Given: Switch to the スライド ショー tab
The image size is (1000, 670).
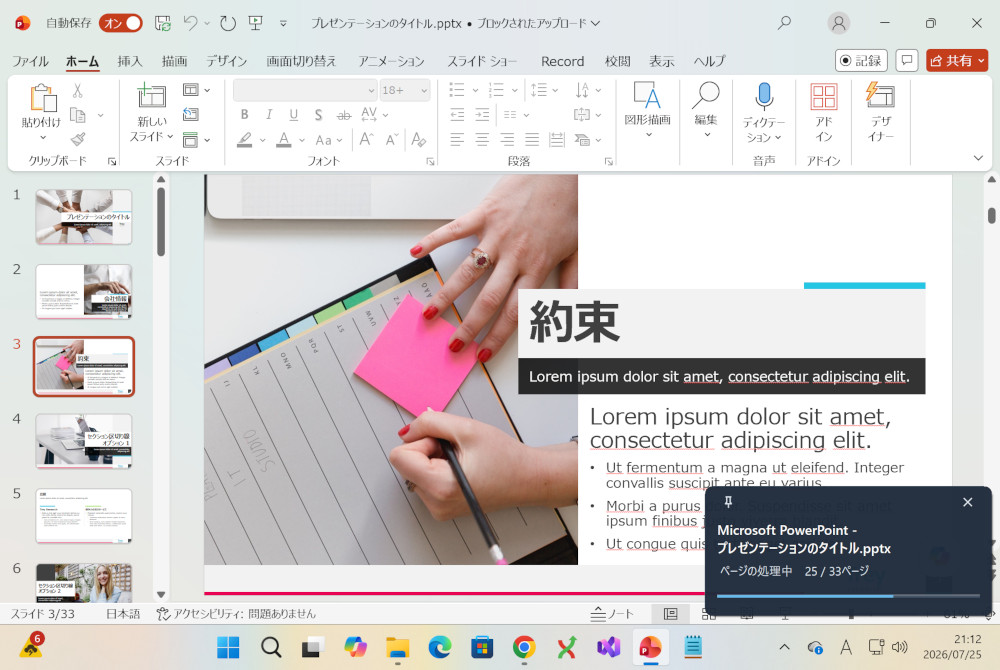Looking at the screenshot, I should click(x=482, y=61).
